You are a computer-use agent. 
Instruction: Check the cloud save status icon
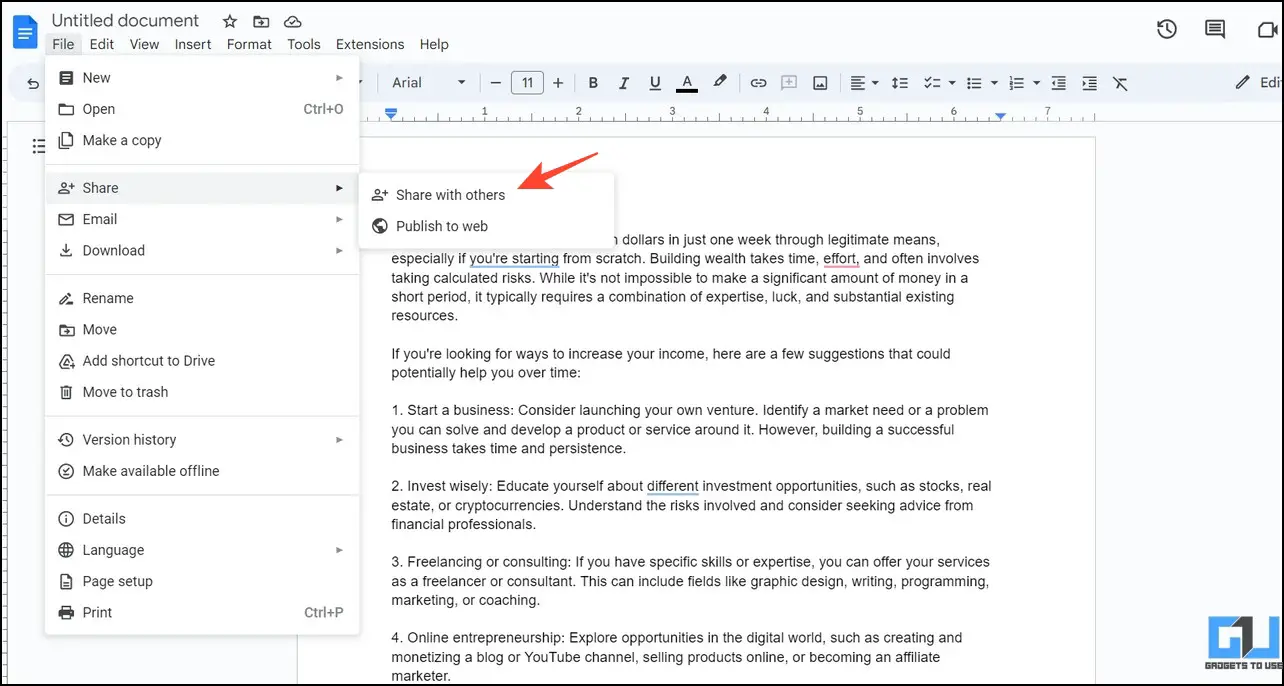(x=292, y=21)
